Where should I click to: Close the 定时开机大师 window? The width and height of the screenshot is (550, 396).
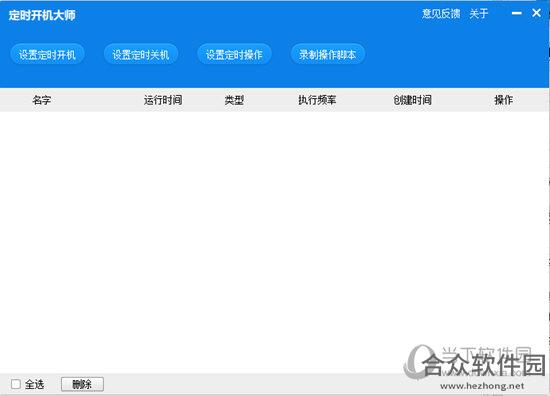536,13
